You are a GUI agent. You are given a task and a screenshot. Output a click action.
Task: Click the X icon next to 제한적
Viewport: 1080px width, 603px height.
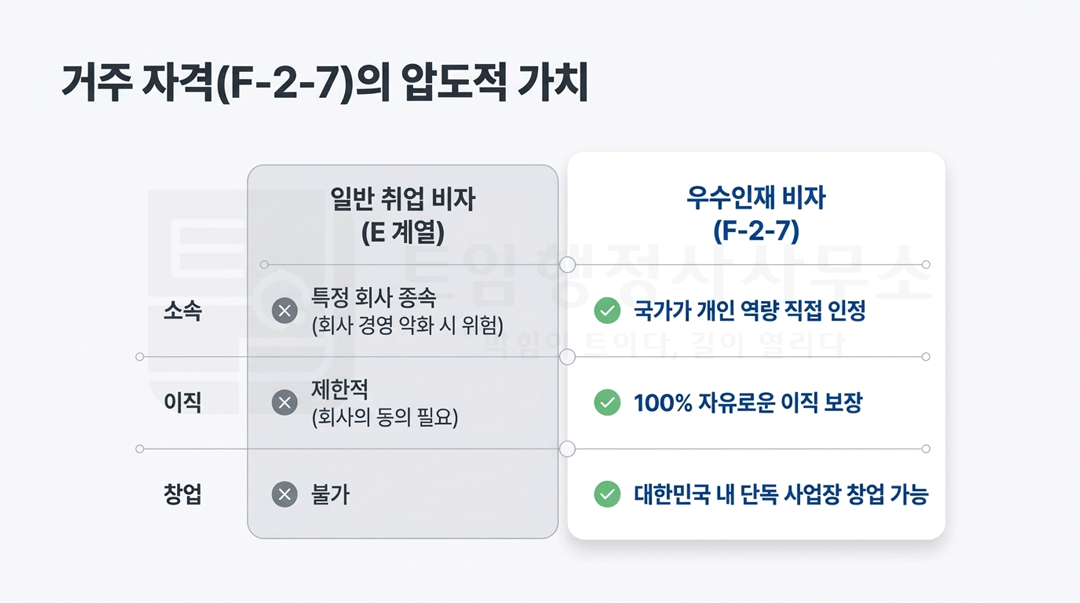pos(285,402)
